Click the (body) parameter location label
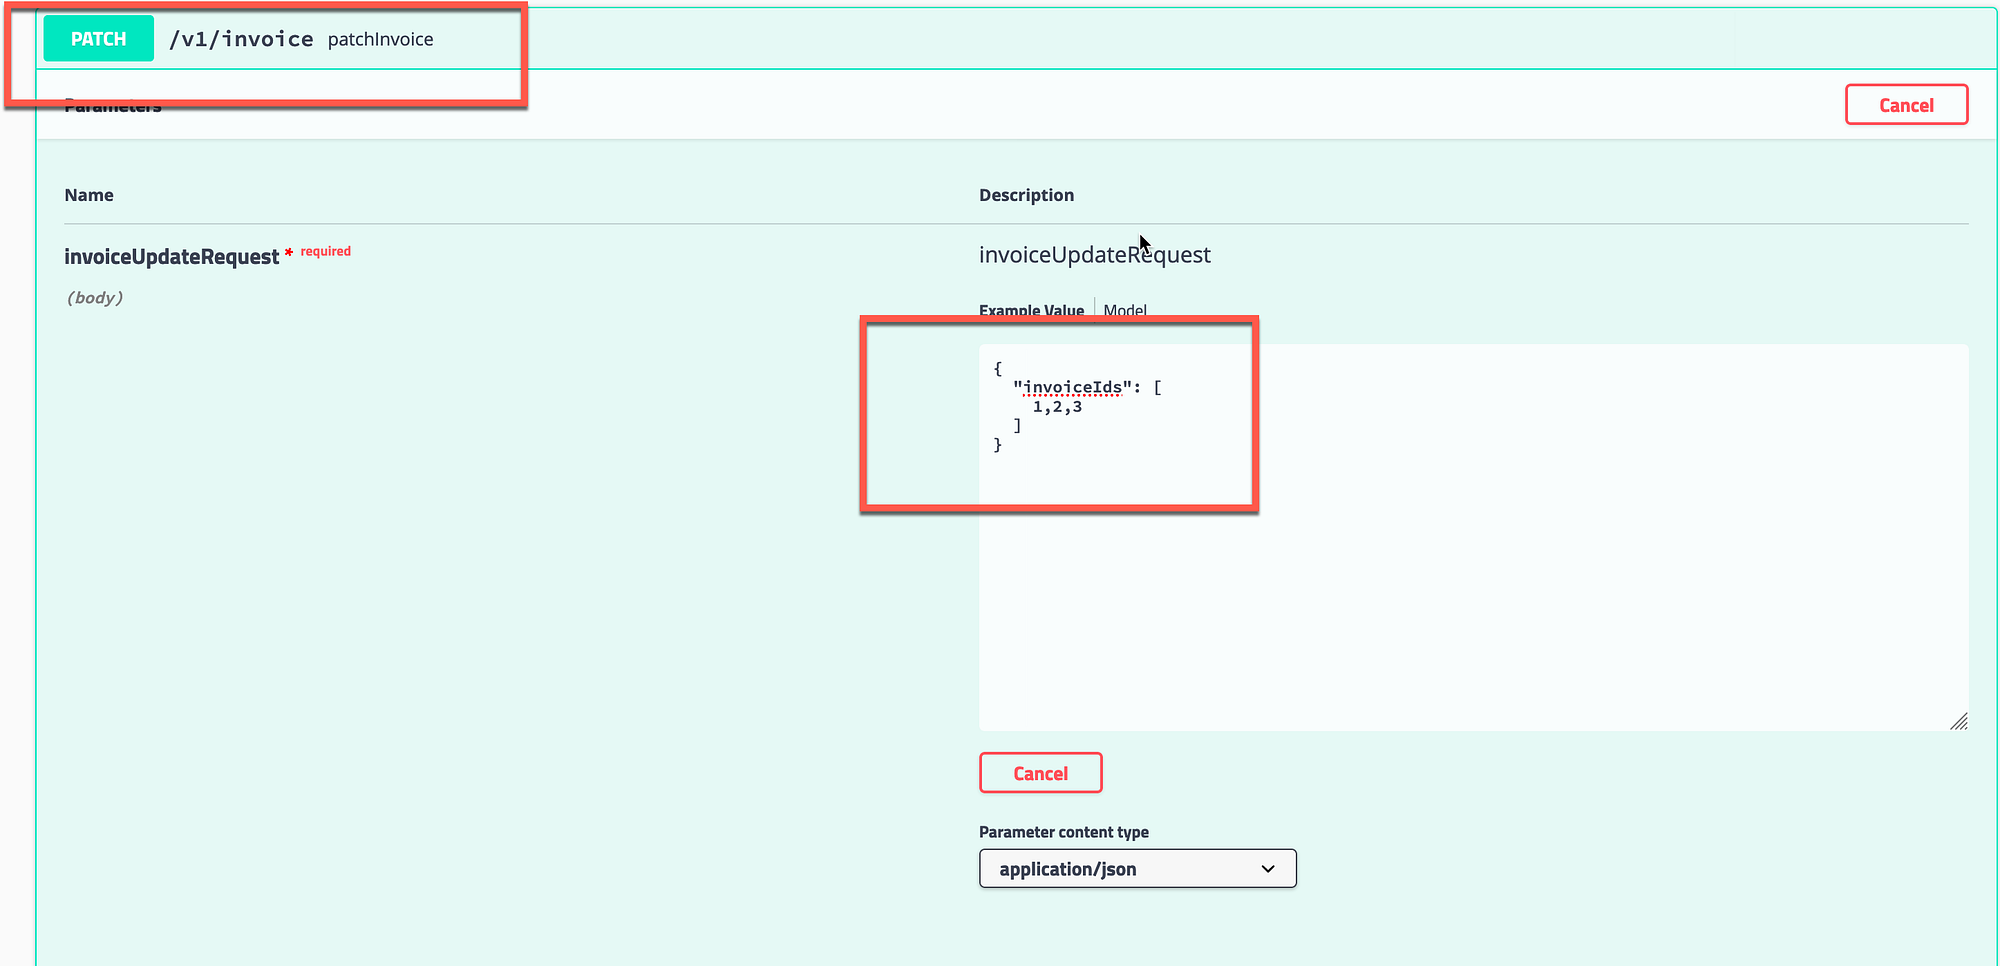The height and width of the screenshot is (966, 2000). click(95, 297)
